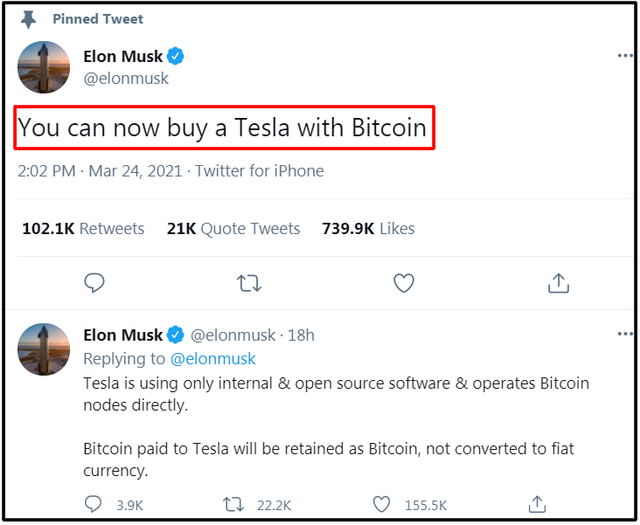Click the @elonmusk handle under main tweet name
640x525 pixels.
[x=126, y=78]
